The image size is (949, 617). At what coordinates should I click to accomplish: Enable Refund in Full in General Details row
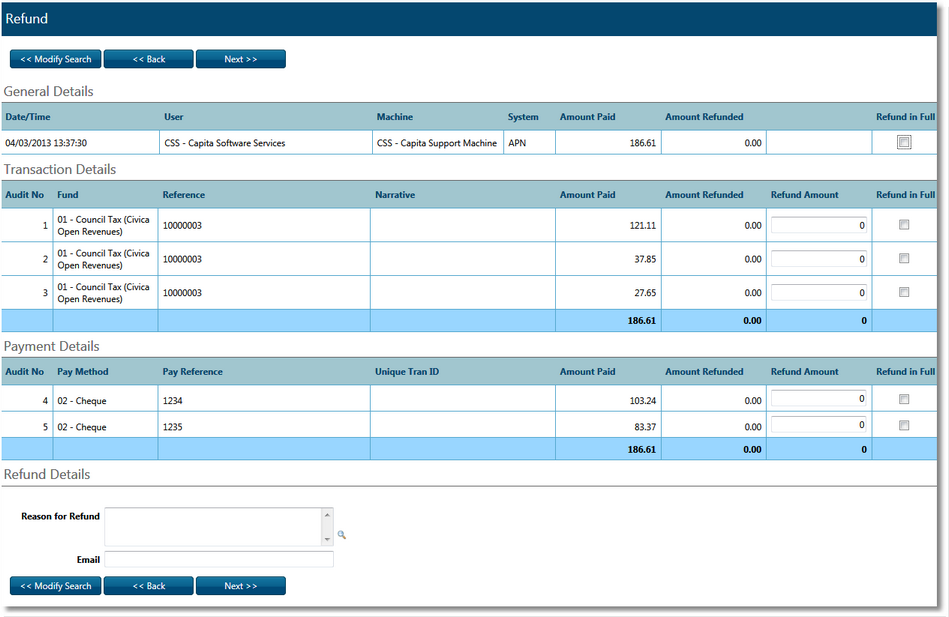tap(904, 142)
